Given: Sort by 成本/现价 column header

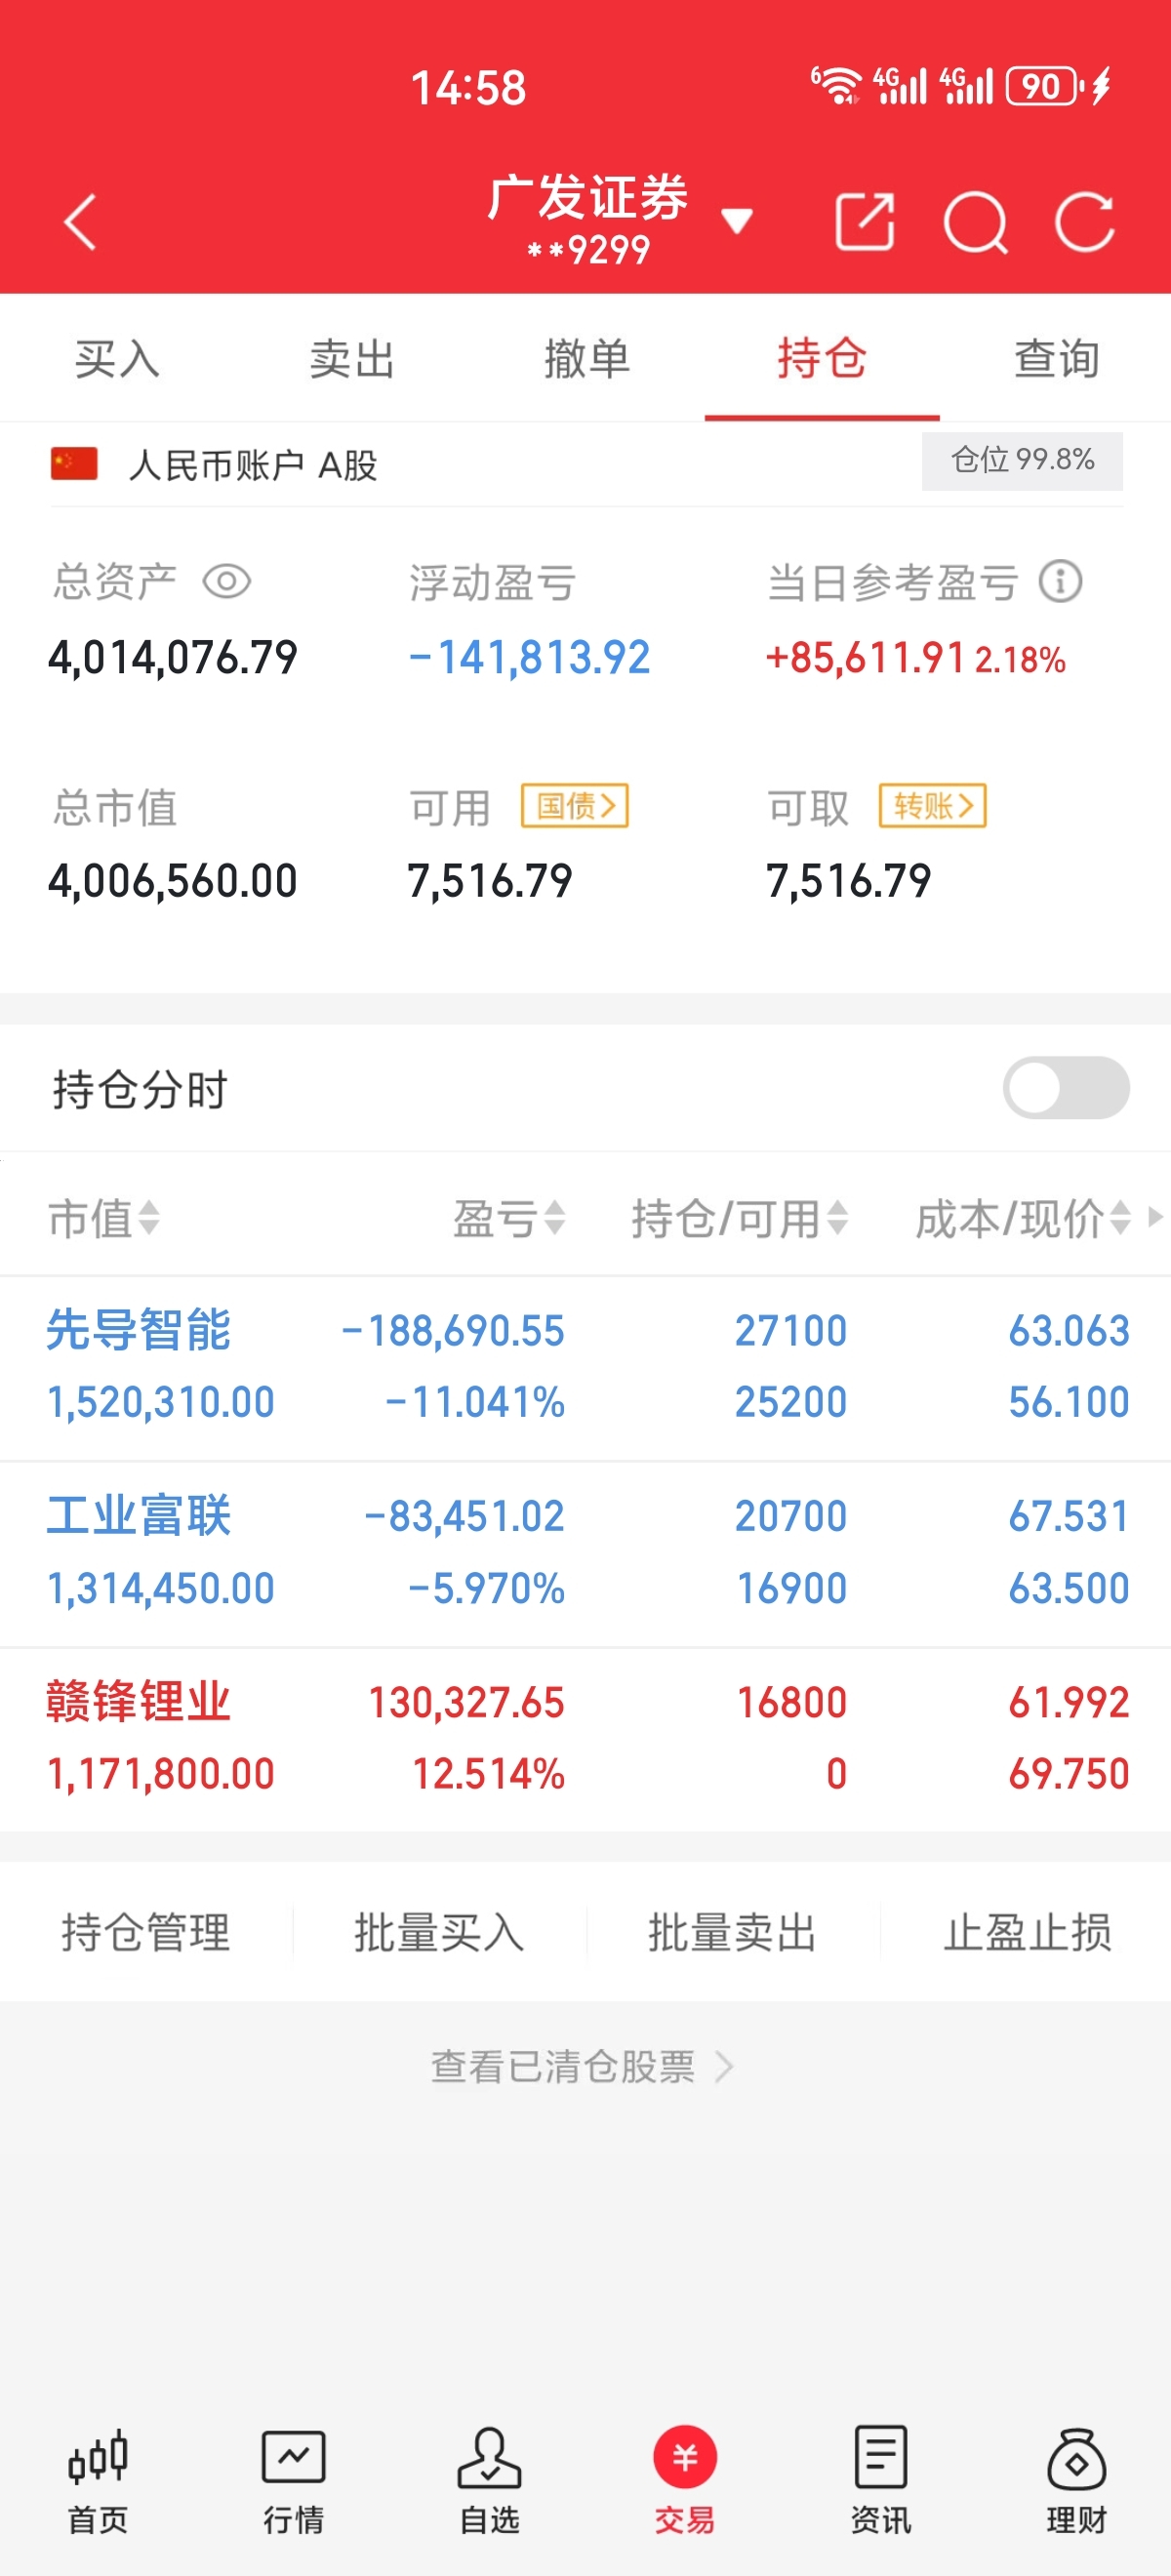Looking at the screenshot, I should 1023,1218.
